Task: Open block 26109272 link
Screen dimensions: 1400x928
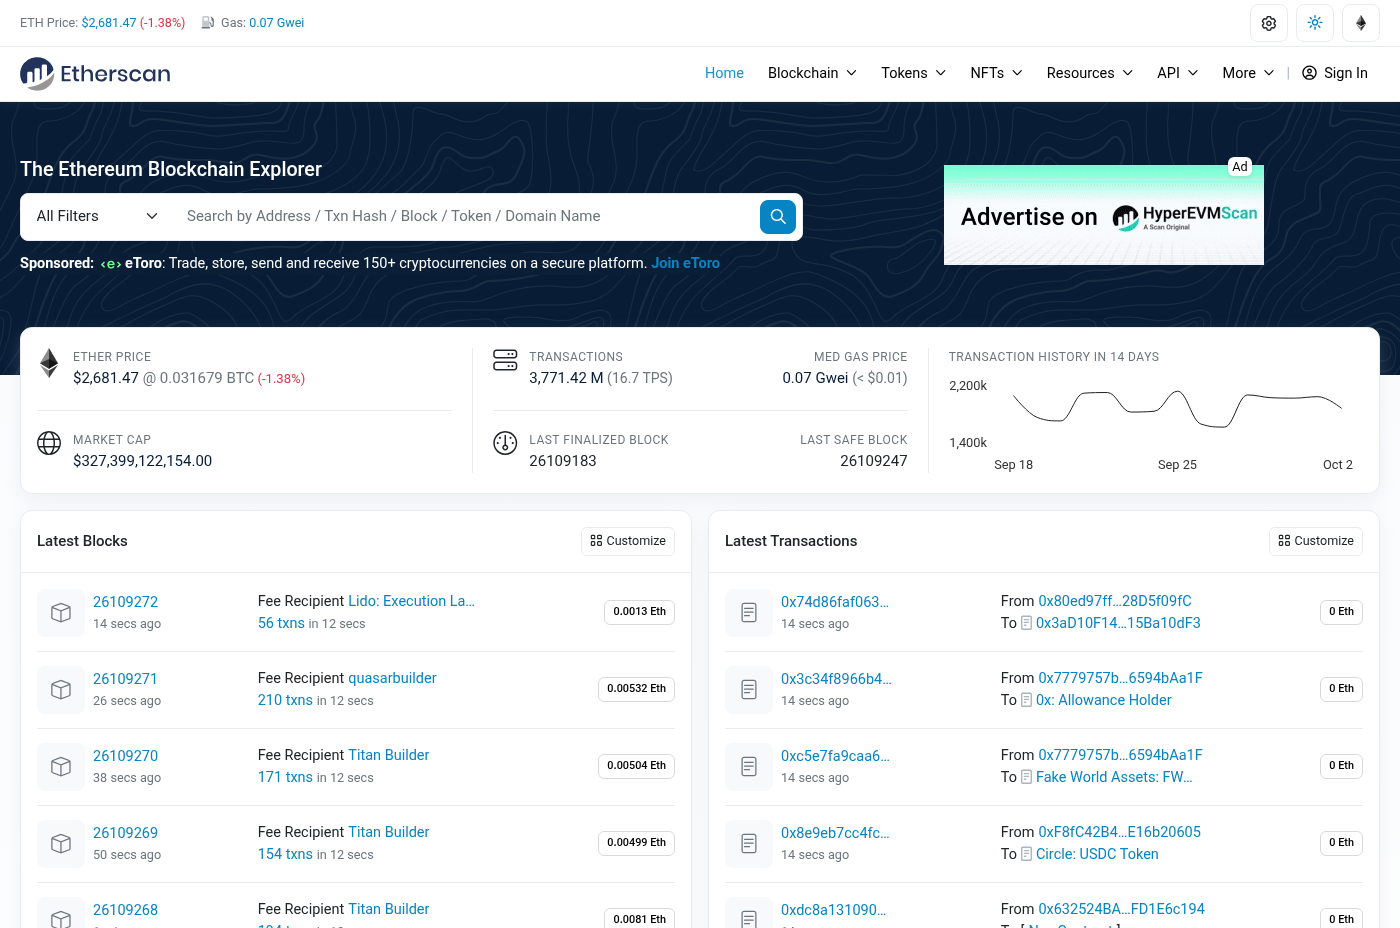Action: [x=125, y=602]
